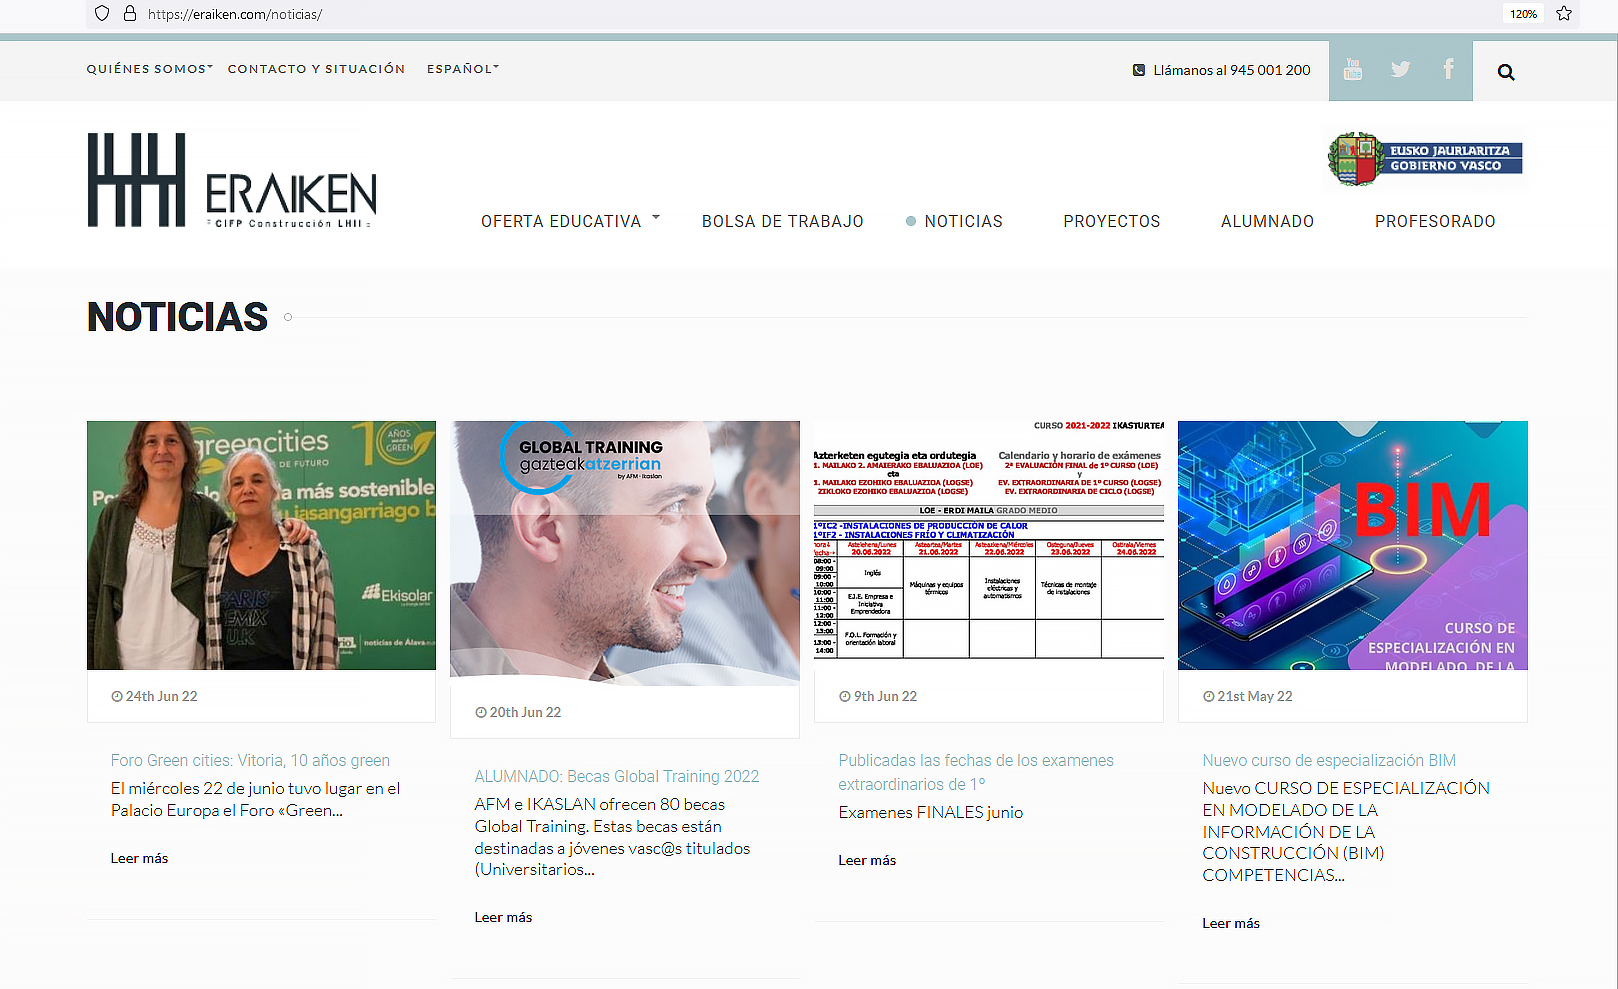The image size is (1618, 989).
Task: Open the Profesorado section
Action: (x=1435, y=221)
